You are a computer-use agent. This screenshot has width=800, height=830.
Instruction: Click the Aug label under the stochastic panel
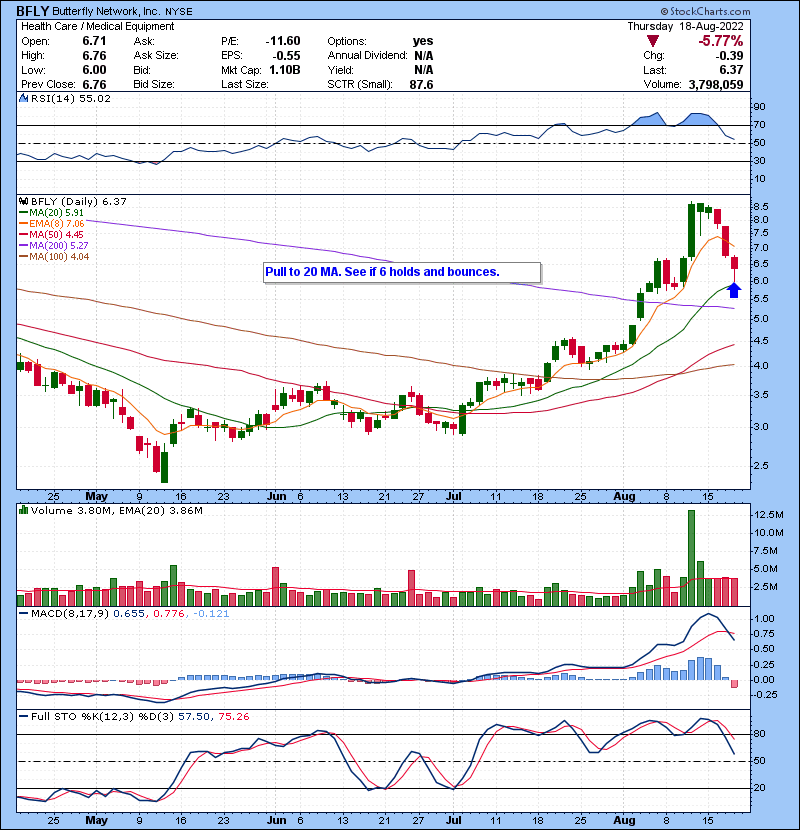click(624, 820)
